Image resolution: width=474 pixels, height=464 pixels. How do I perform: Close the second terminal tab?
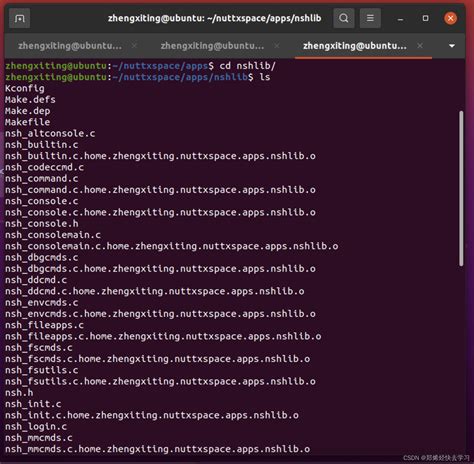277,46
